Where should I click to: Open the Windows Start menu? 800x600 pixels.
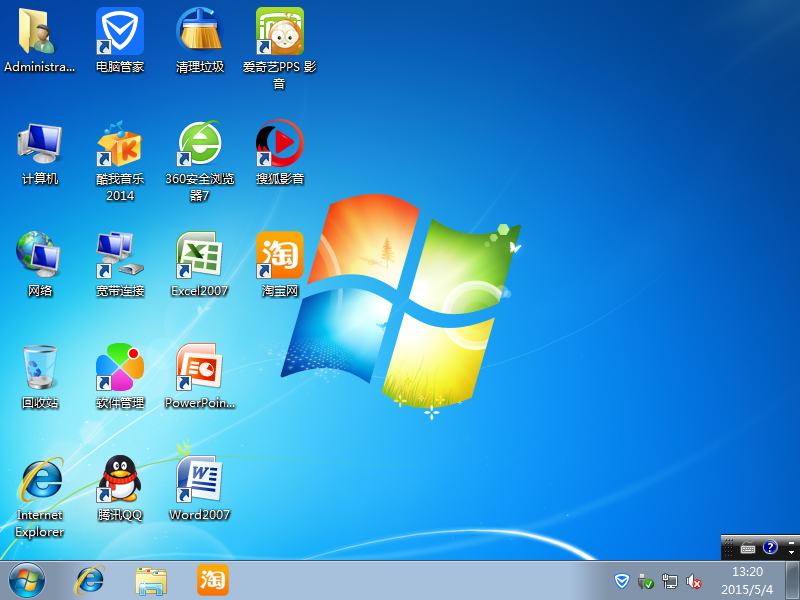[27, 581]
